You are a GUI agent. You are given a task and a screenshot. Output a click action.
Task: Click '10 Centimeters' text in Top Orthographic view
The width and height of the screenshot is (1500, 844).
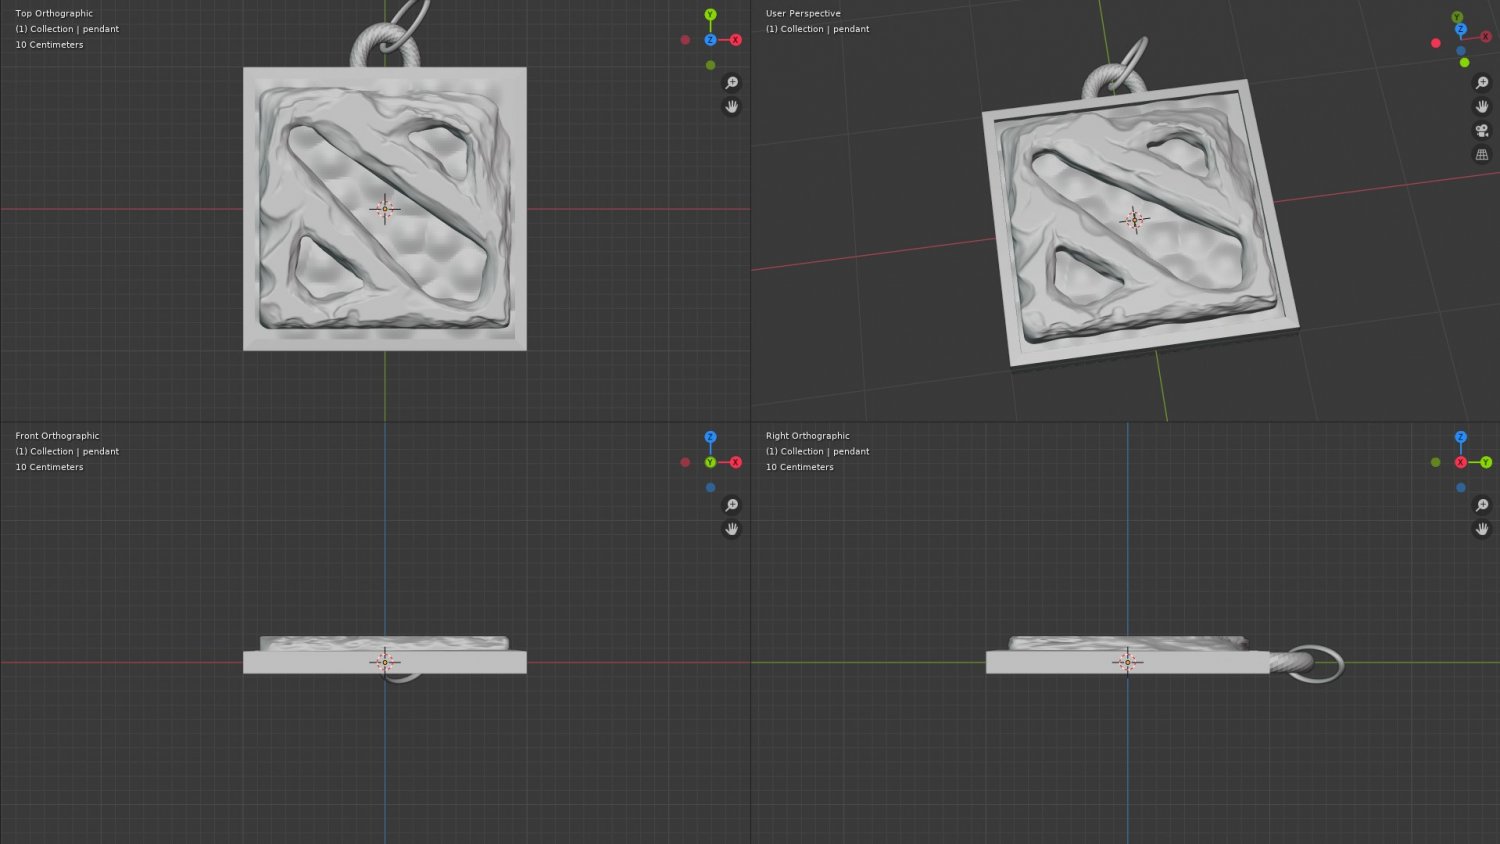coord(49,45)
